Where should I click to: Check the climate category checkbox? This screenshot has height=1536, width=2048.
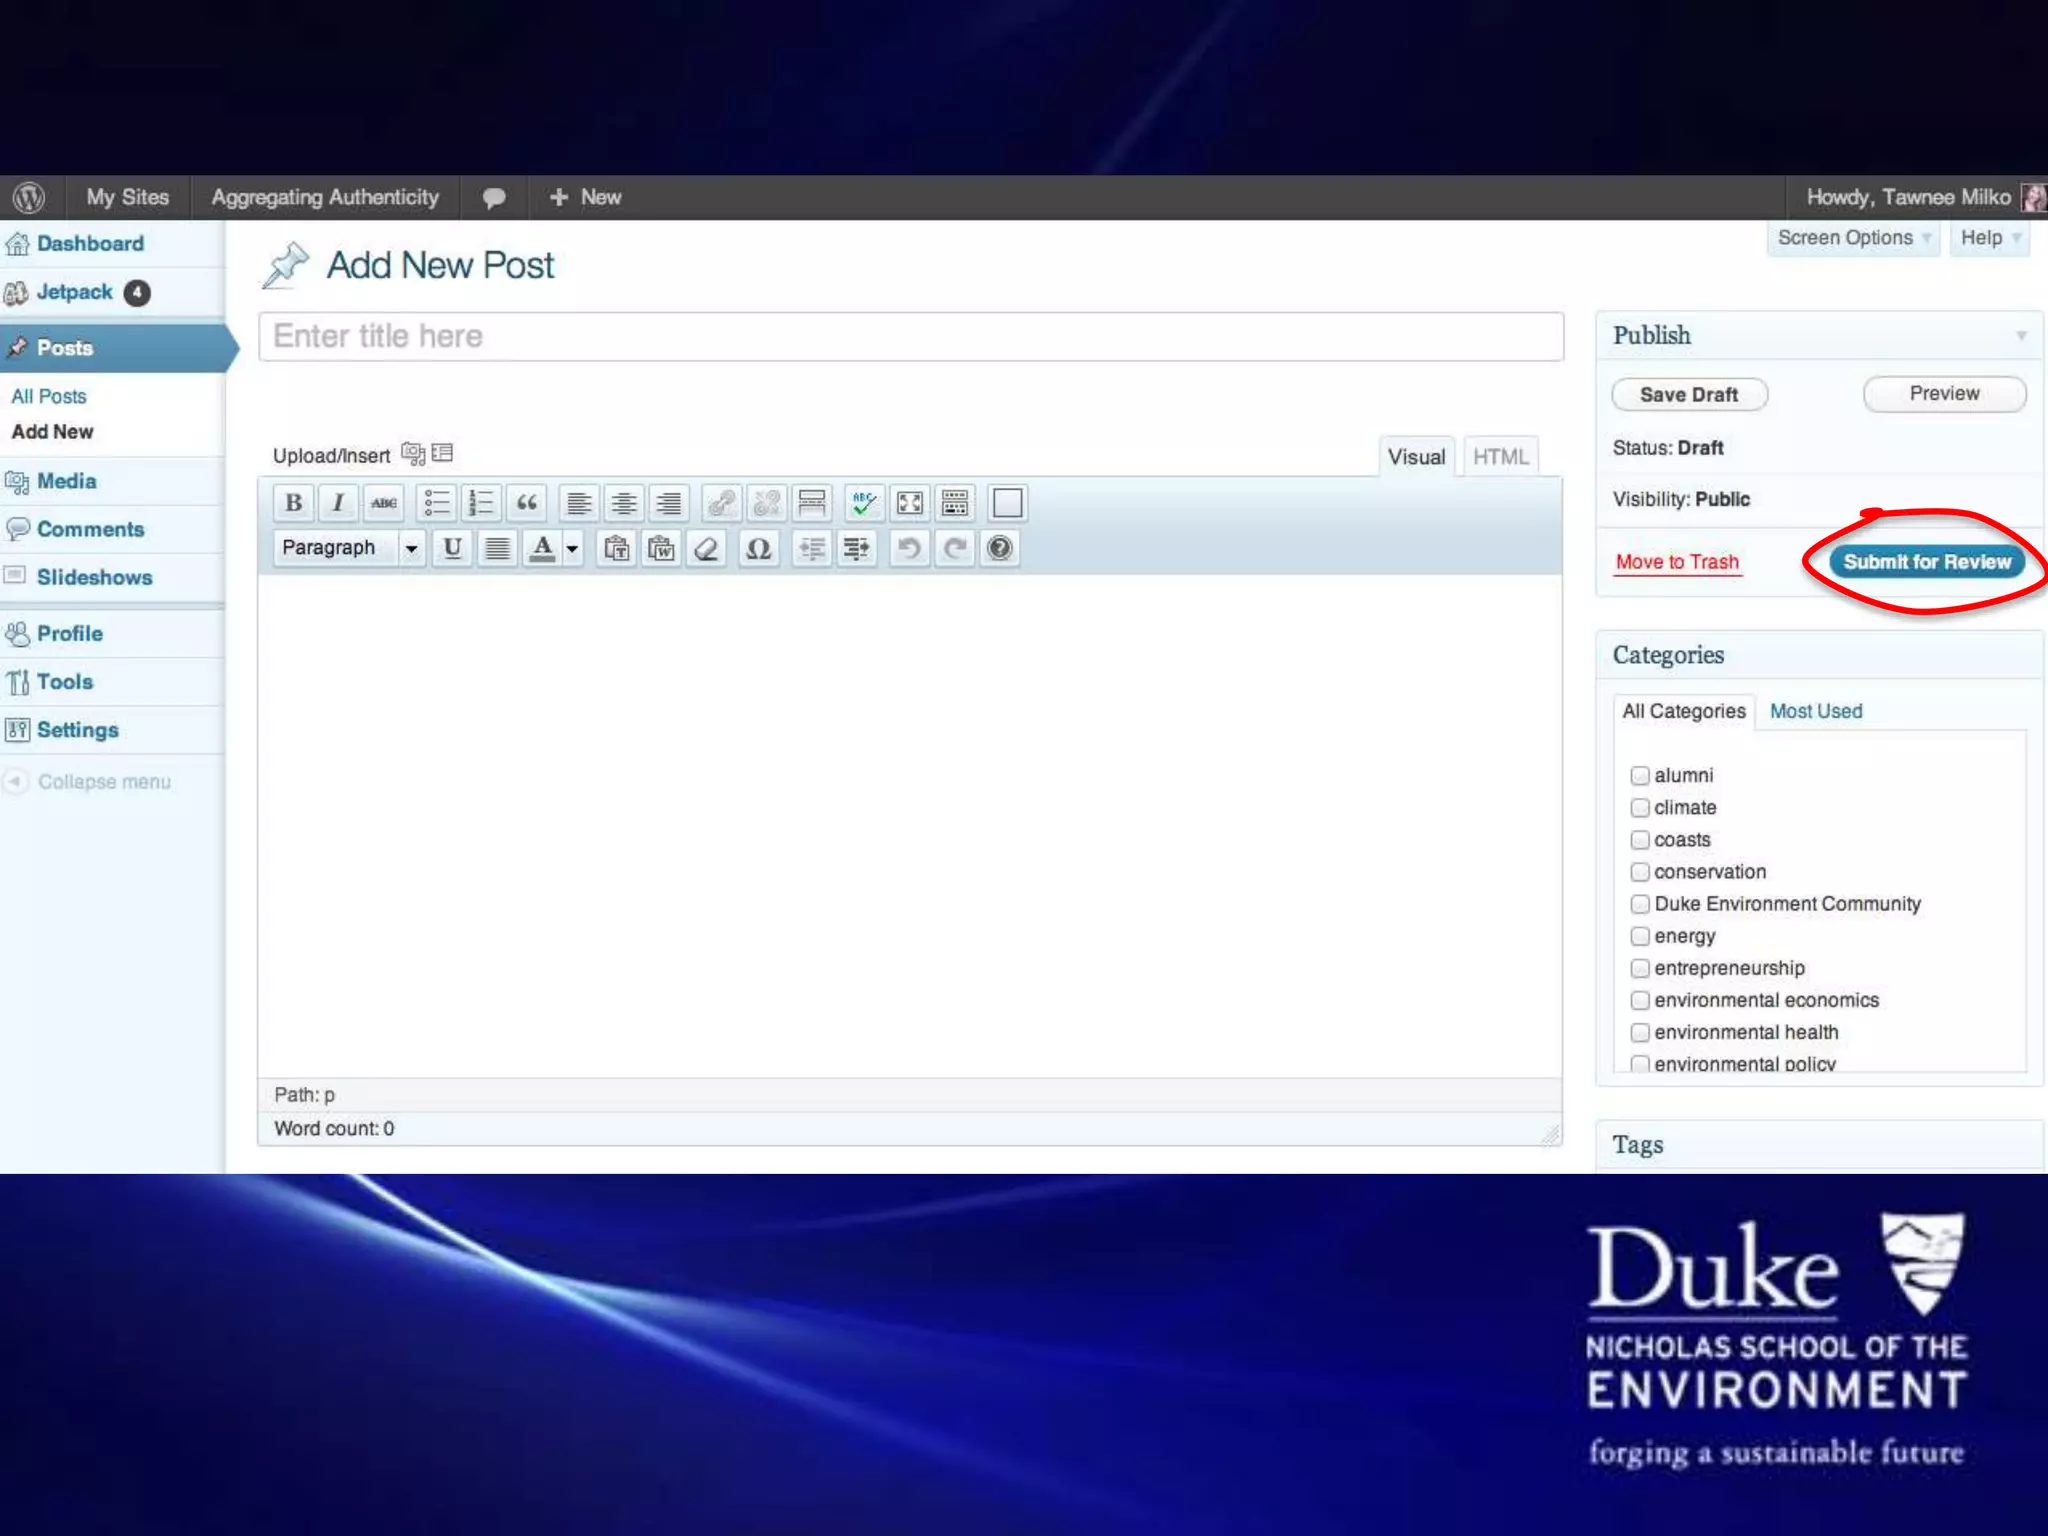click(x=1640, y=807)
